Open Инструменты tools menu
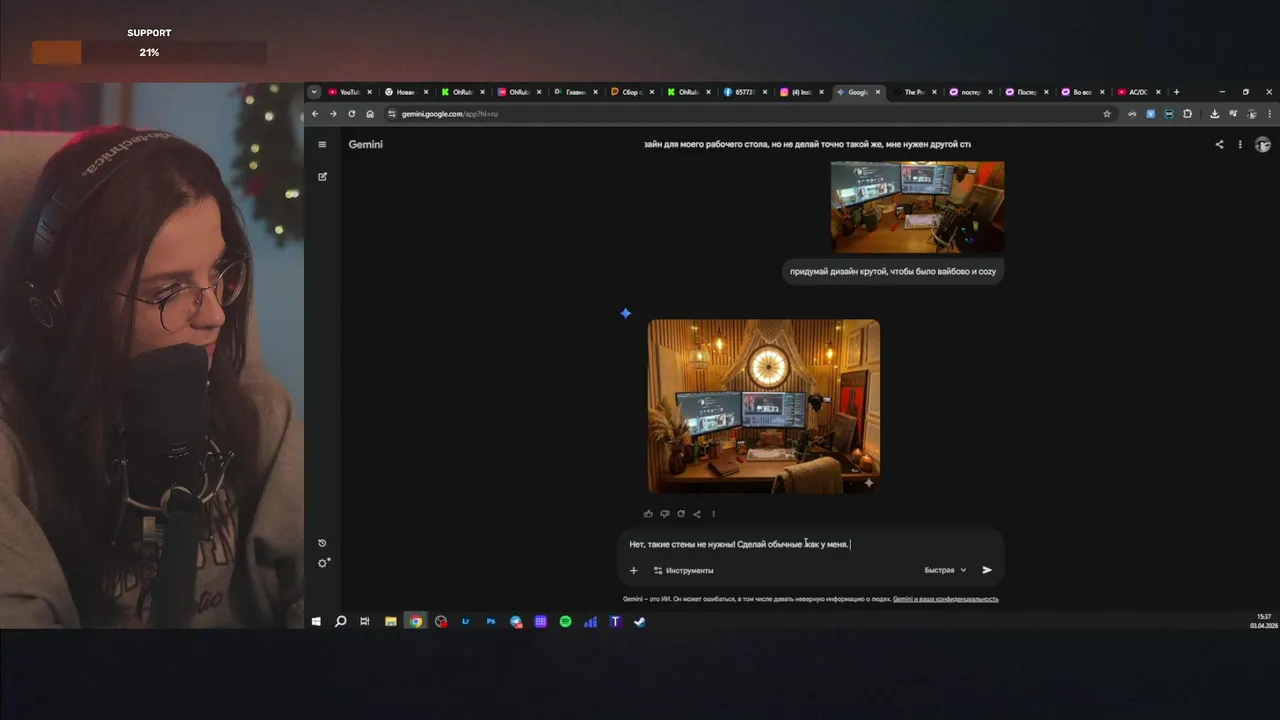 tap(683, 570)
